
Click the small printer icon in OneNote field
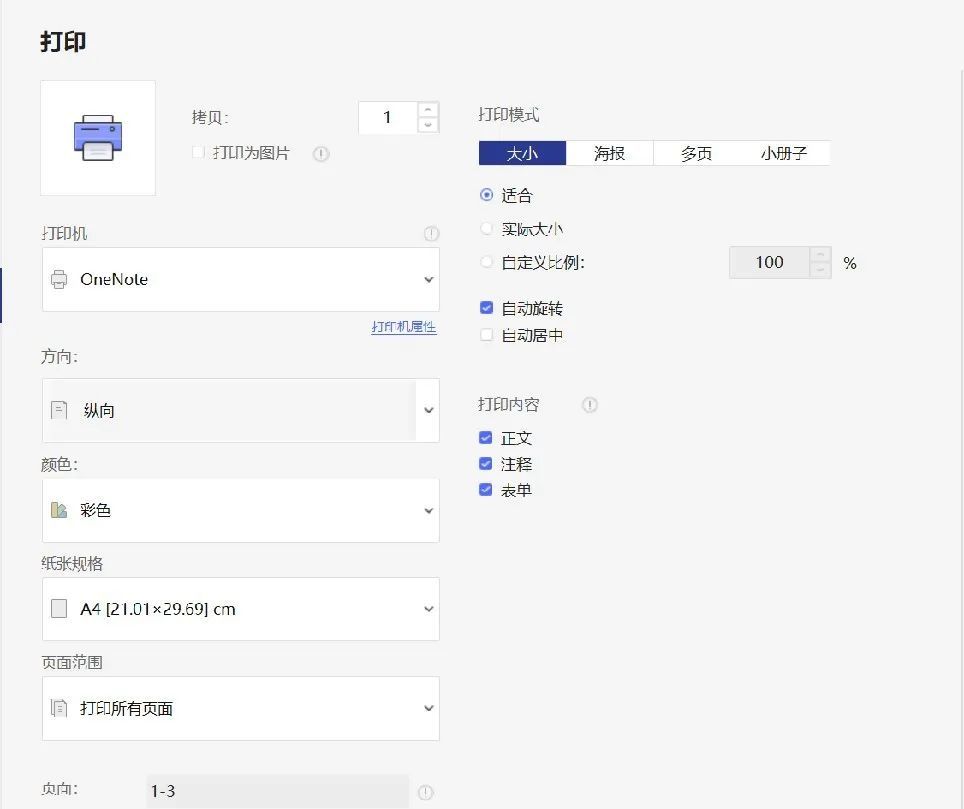pos(59,279)
